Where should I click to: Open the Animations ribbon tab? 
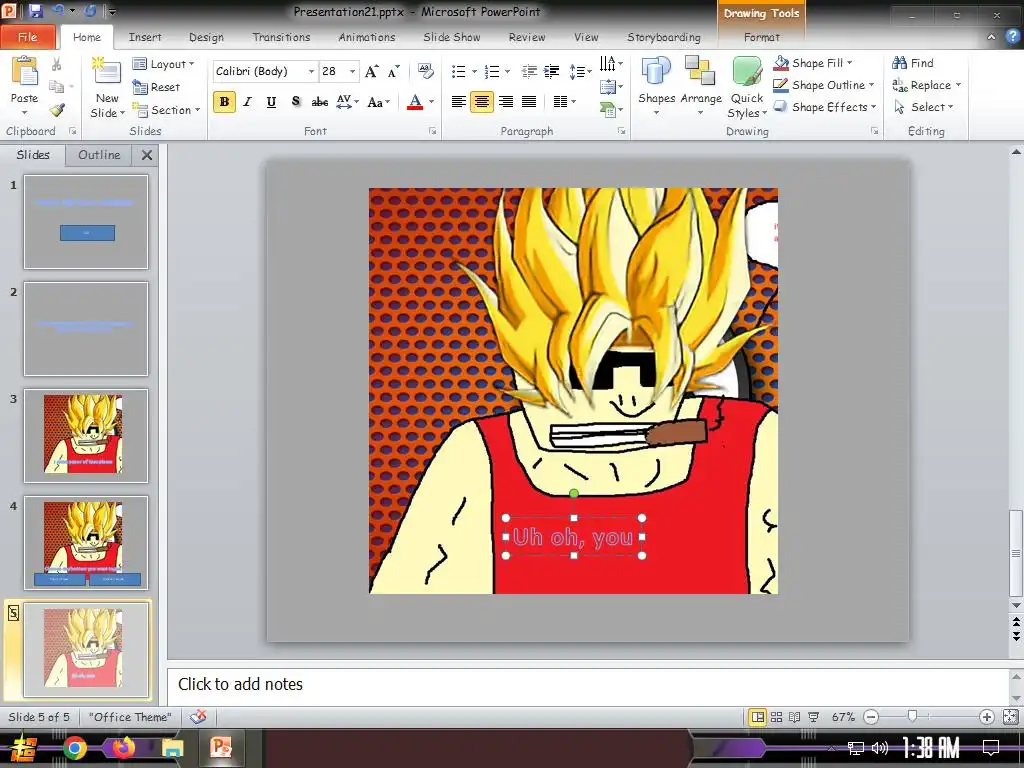click(x=366, y=37)
